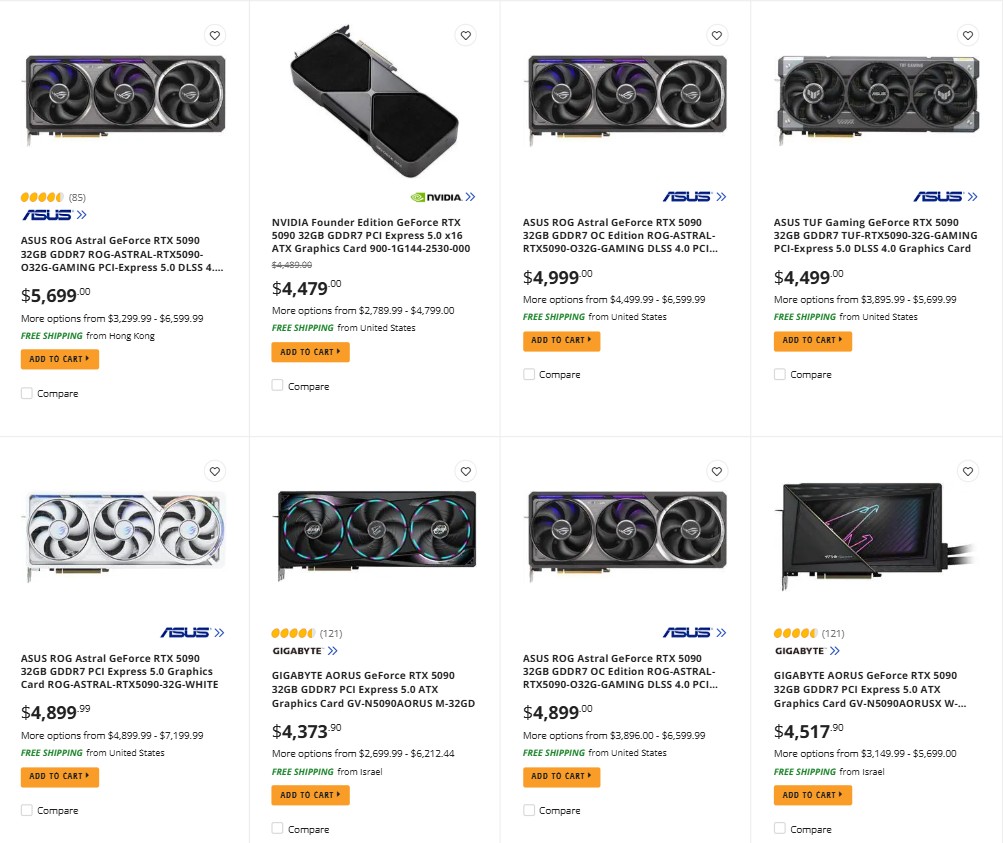Add the white ROG Astral card to wishlist
Viewport: 1003px width, 843px height.
point(214,471)
